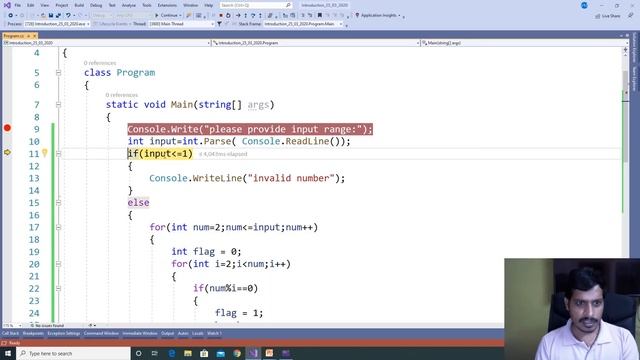Collapse the class Program block
The image size is (640, 360).
tap(58, 73)
